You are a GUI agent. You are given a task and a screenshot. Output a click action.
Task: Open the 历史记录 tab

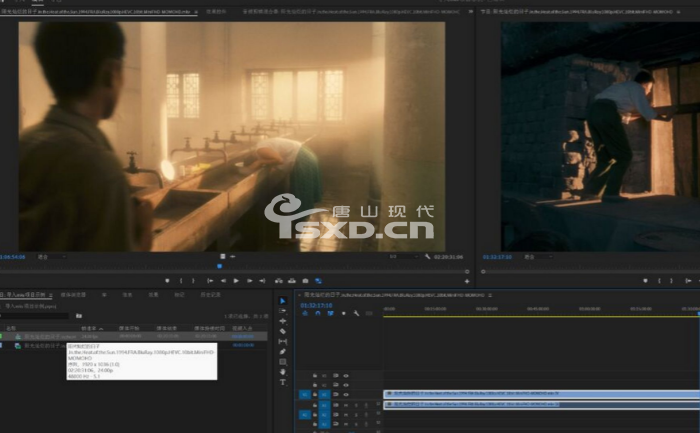(210, 295)
